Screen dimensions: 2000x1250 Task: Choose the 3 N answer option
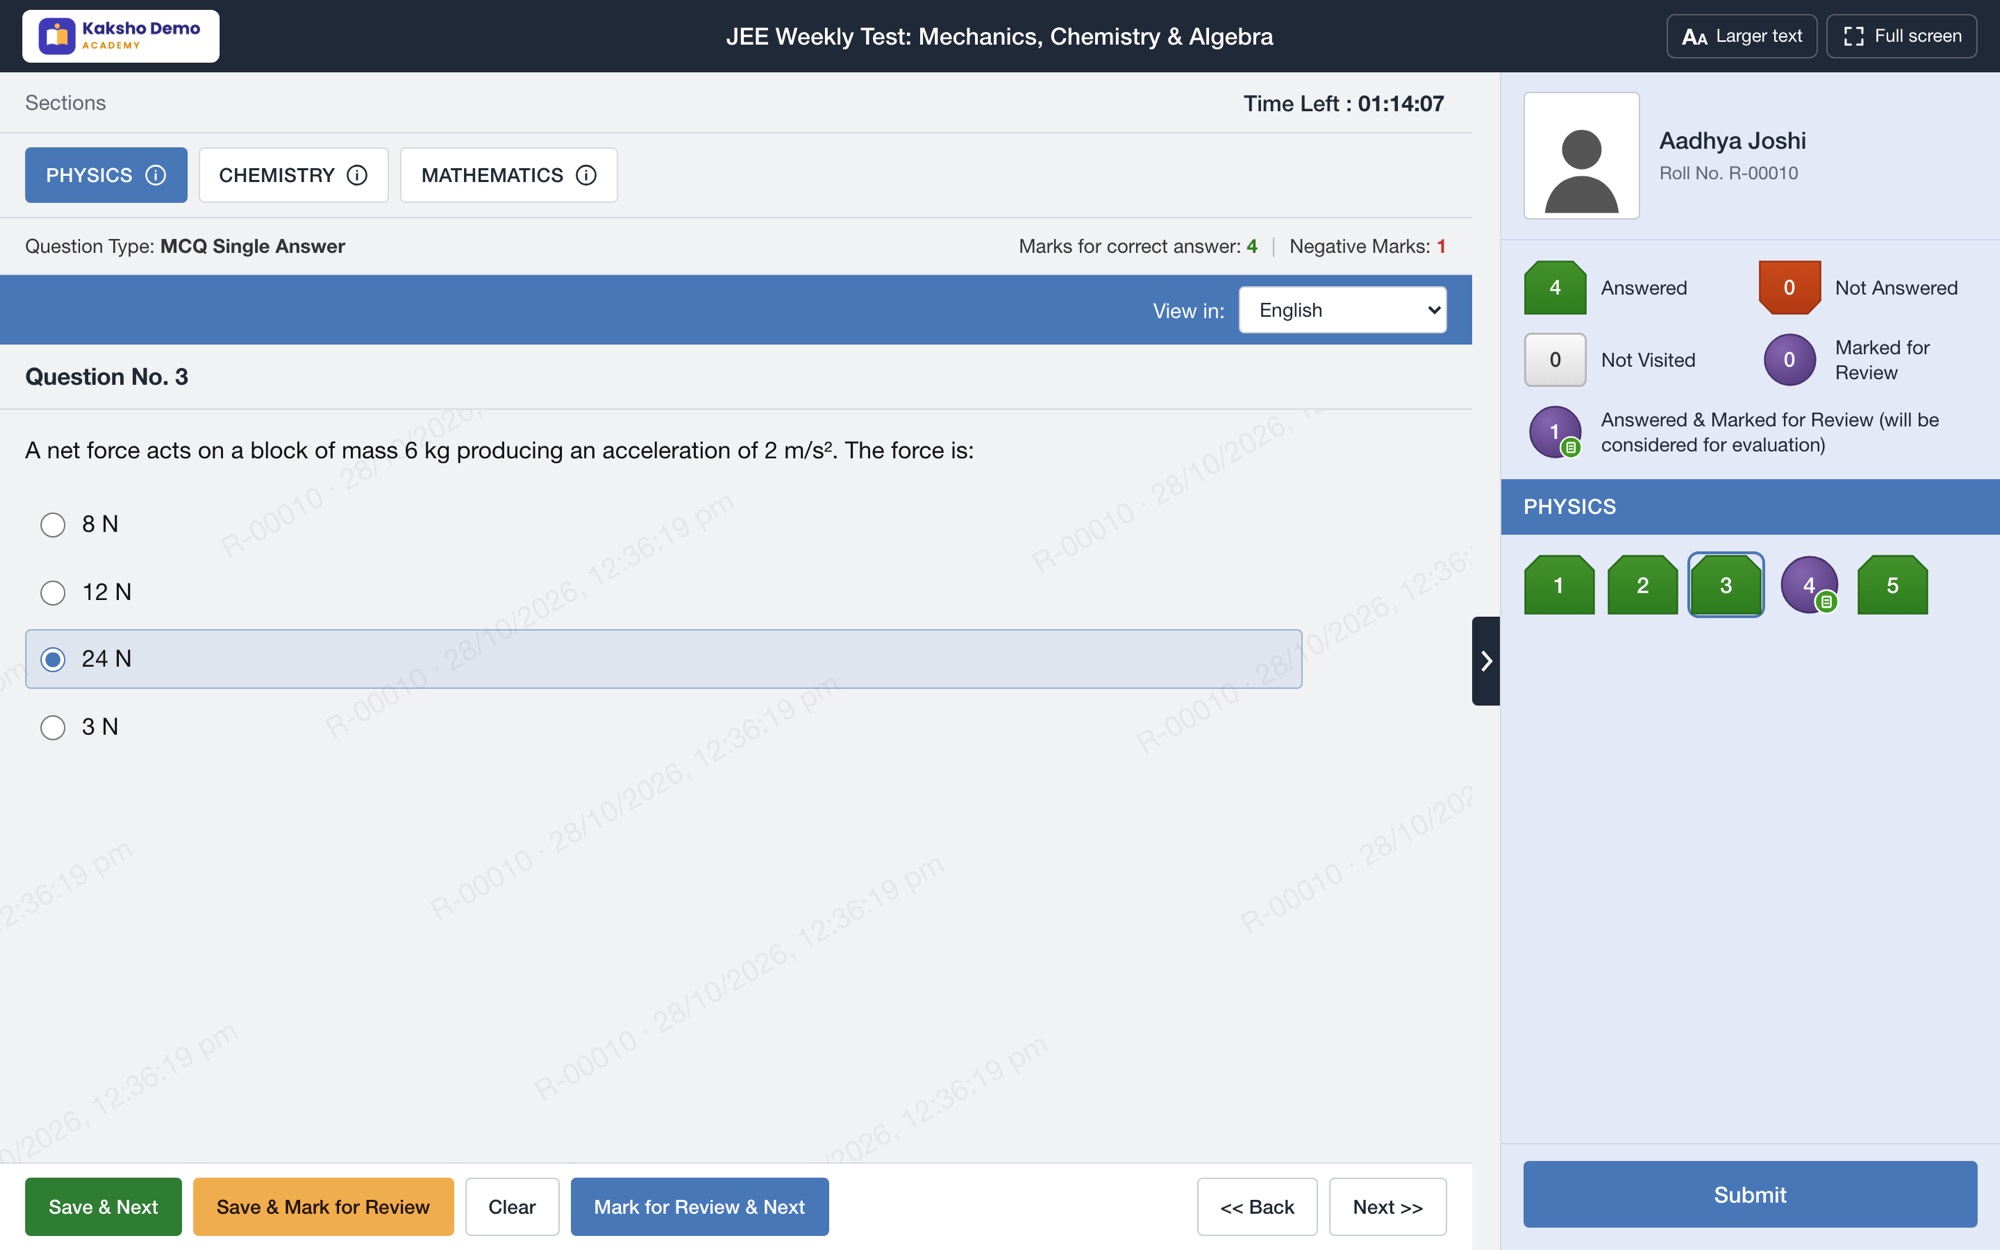pos(53,727)
